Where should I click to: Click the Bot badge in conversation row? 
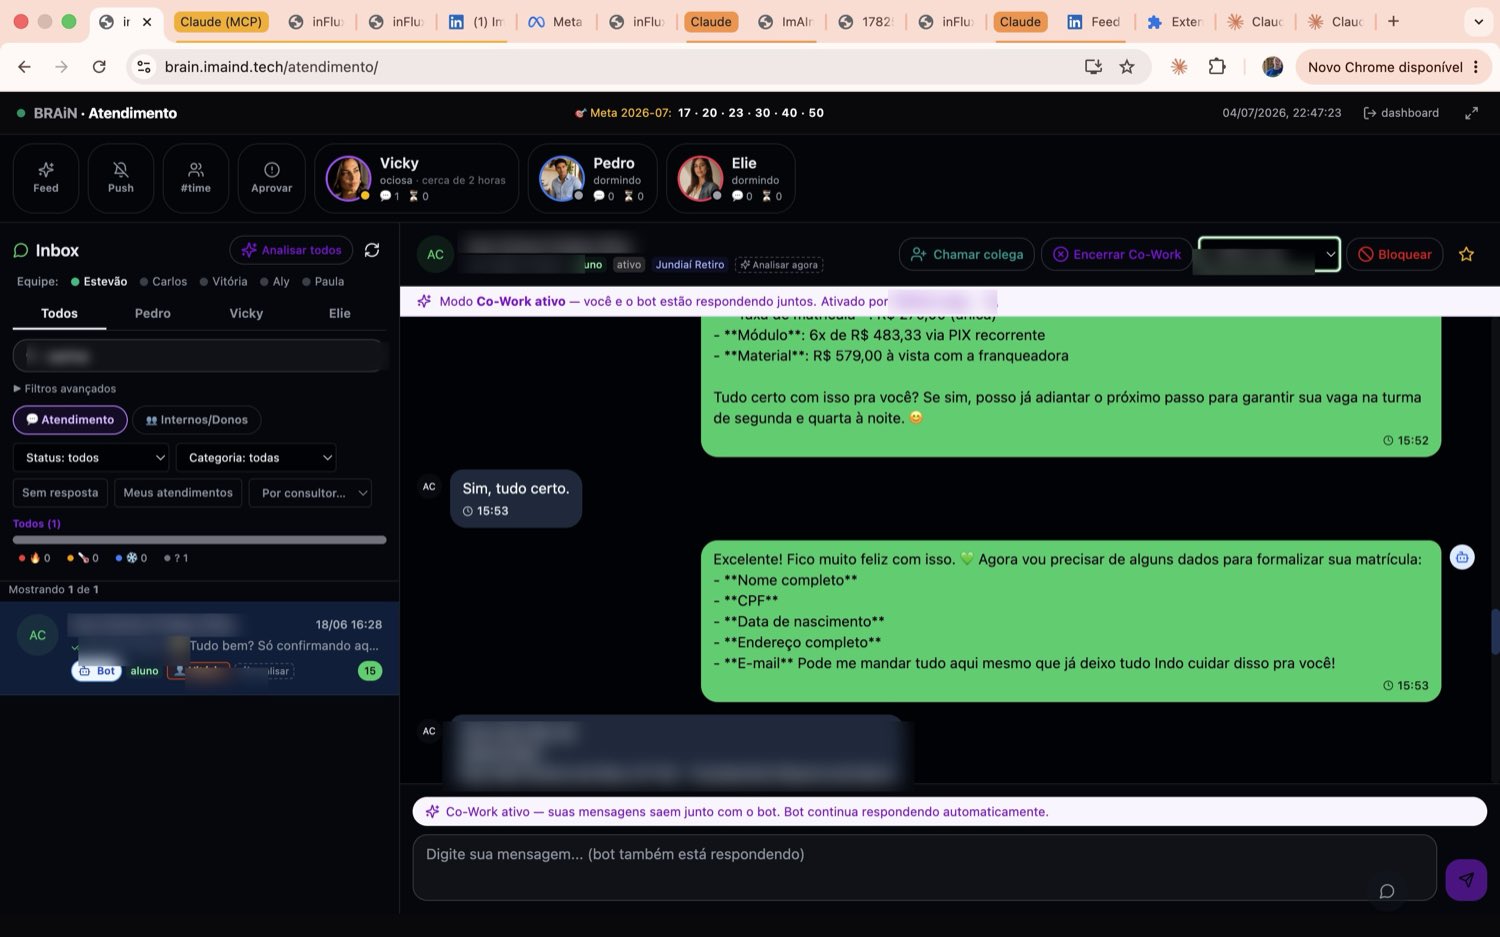pyautogui.click(x=97, y=671)
